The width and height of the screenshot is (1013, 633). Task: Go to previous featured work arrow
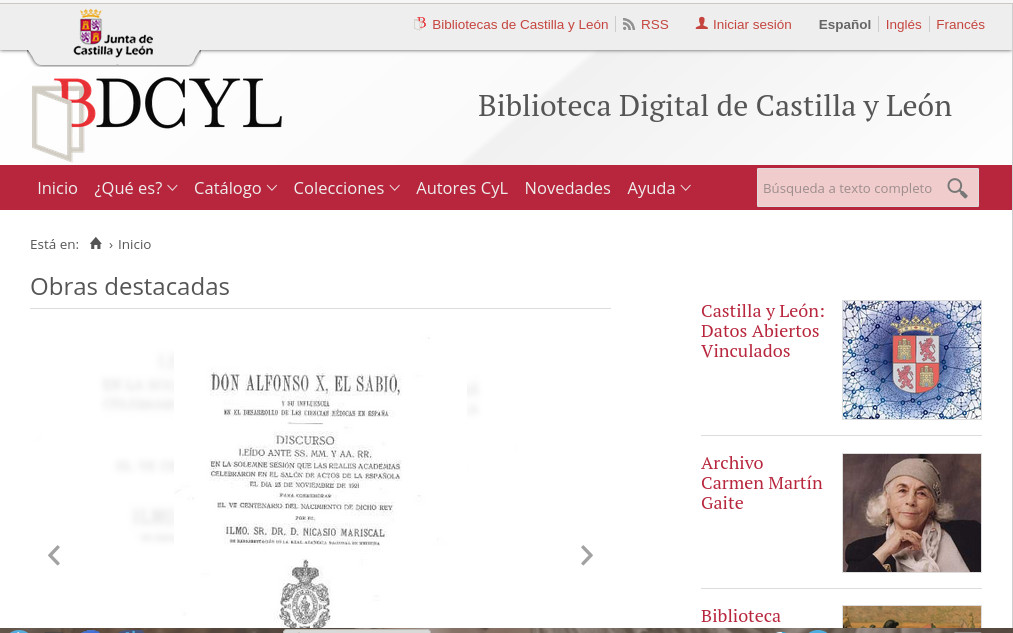click(54, 556)
